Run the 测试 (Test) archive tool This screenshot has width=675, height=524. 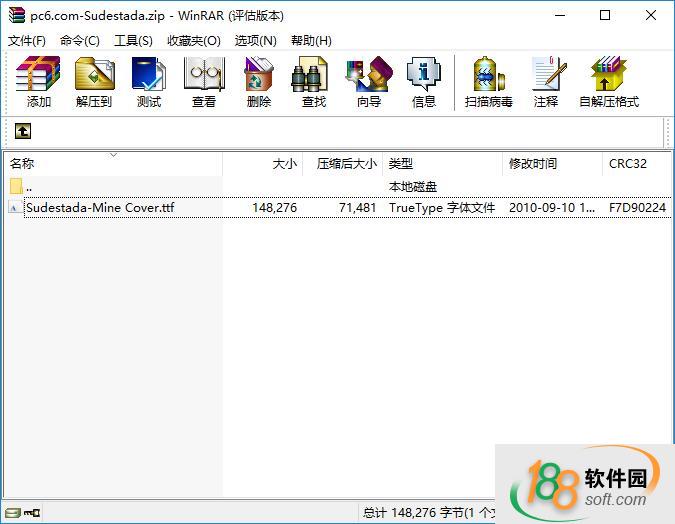149,82
